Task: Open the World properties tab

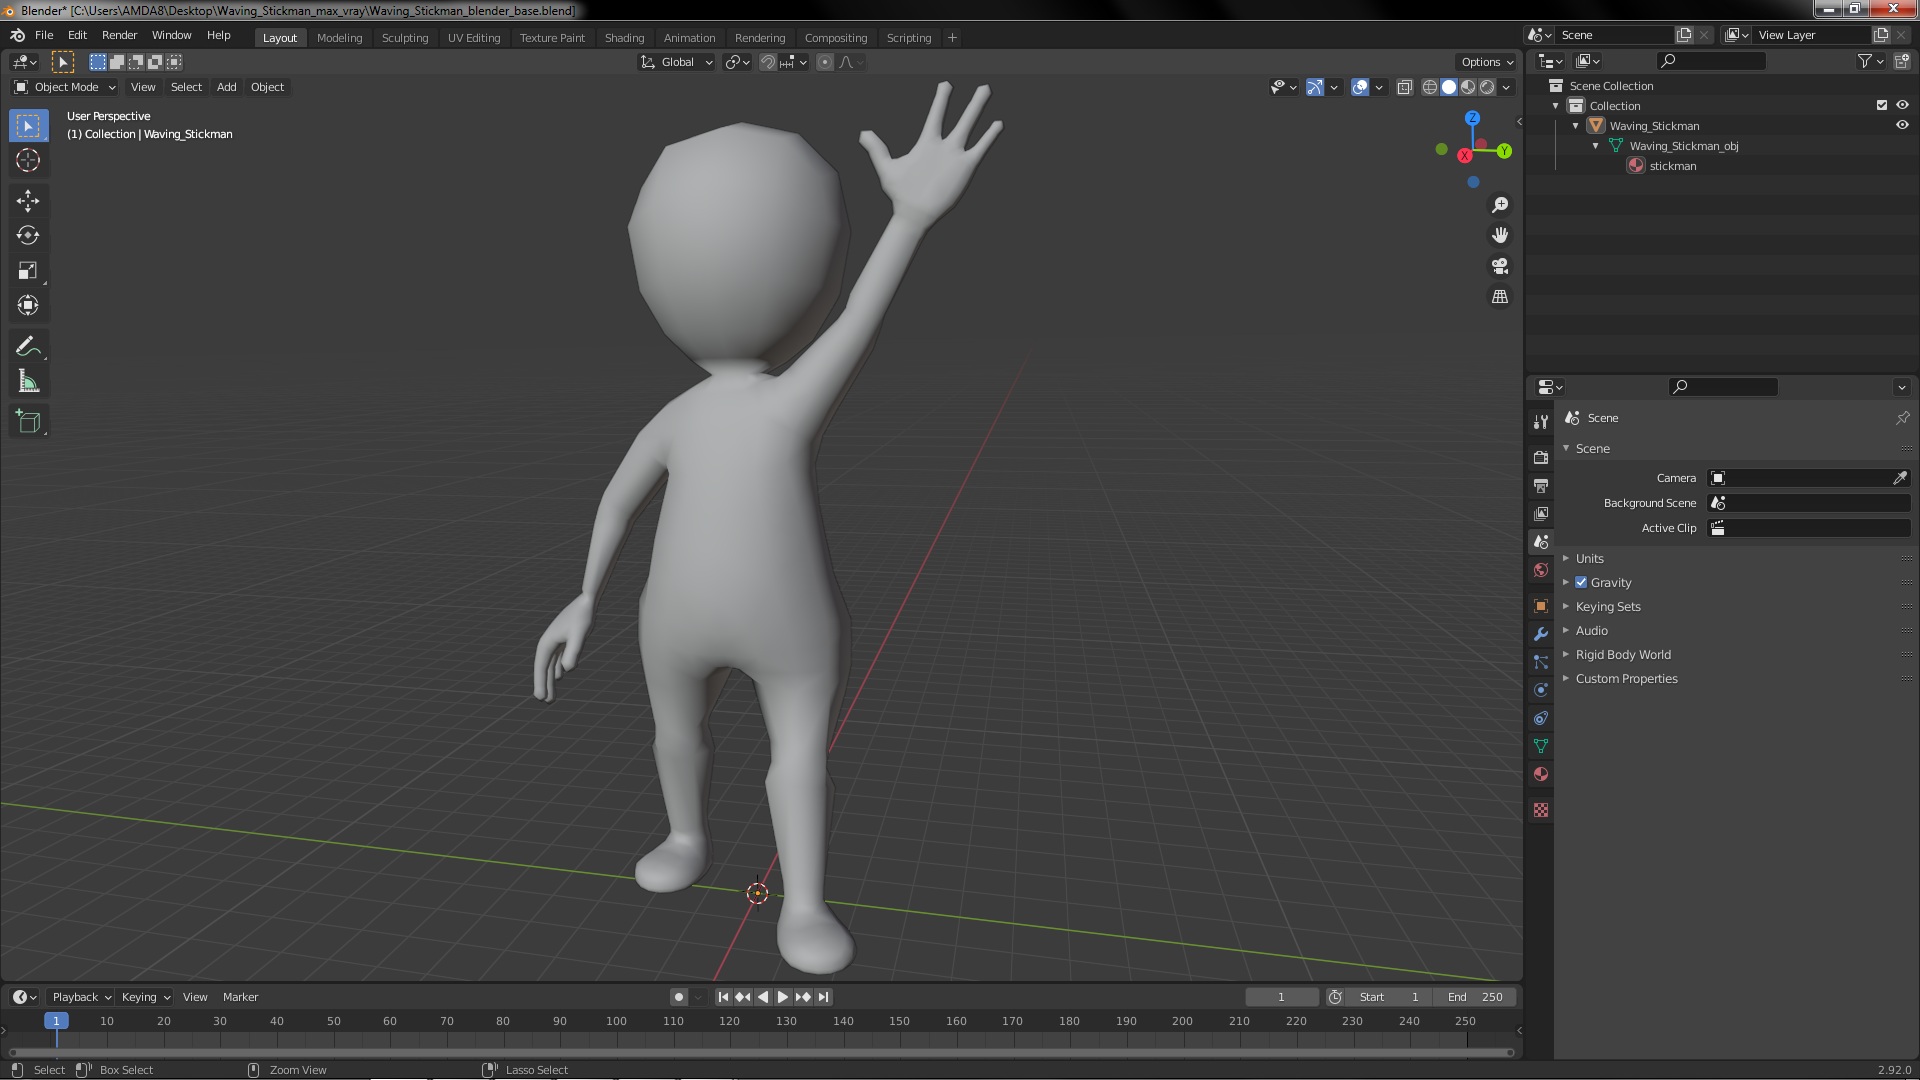Action: (1541, 570)
